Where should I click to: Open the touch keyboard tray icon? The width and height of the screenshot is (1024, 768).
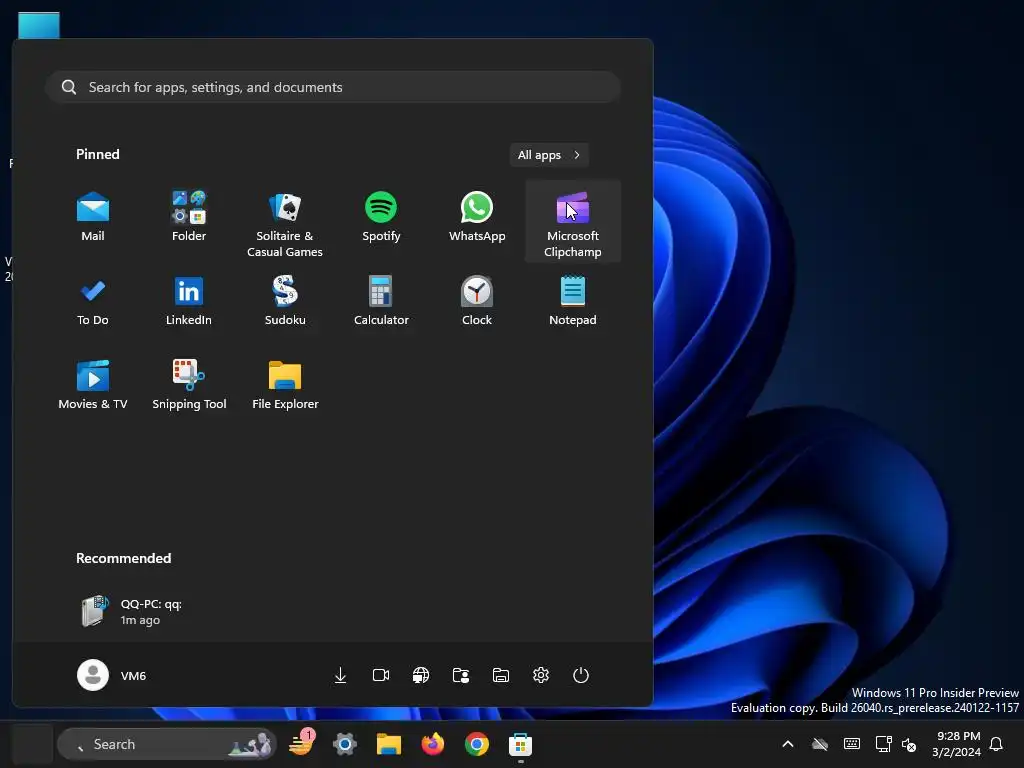(852, 744)
